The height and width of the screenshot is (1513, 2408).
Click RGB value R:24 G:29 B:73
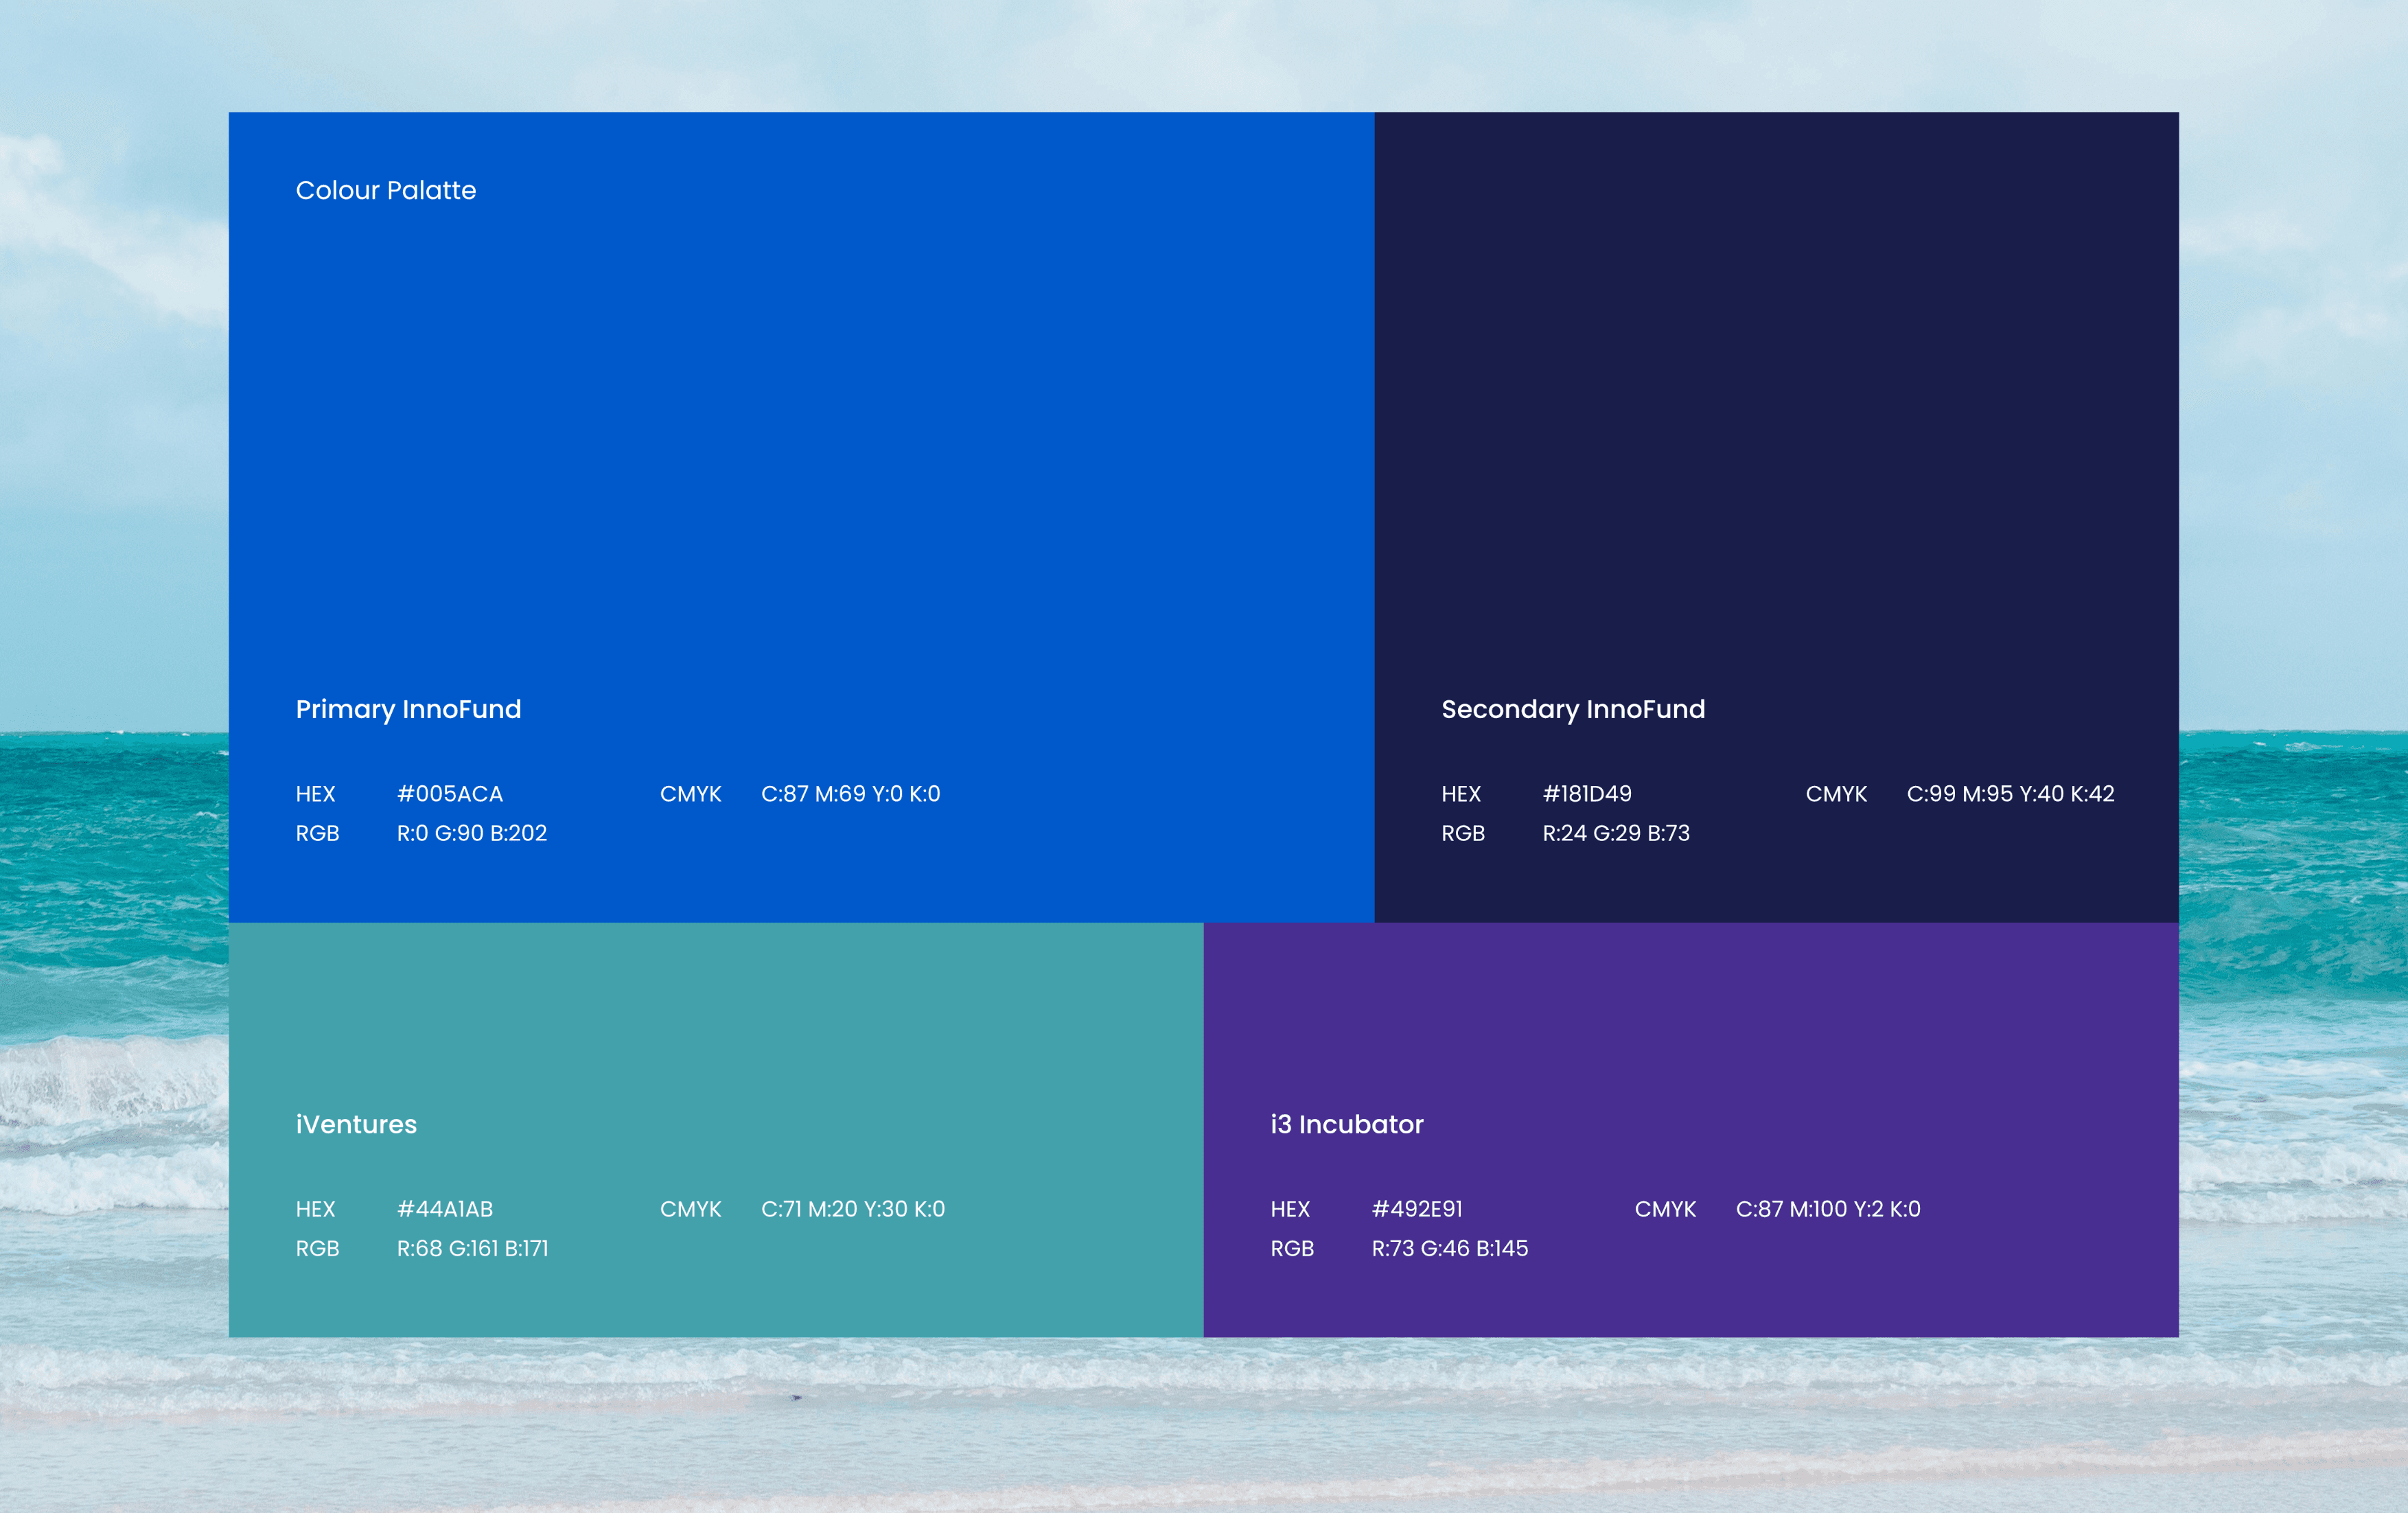pyautogui.click(x=1615, y=833)
